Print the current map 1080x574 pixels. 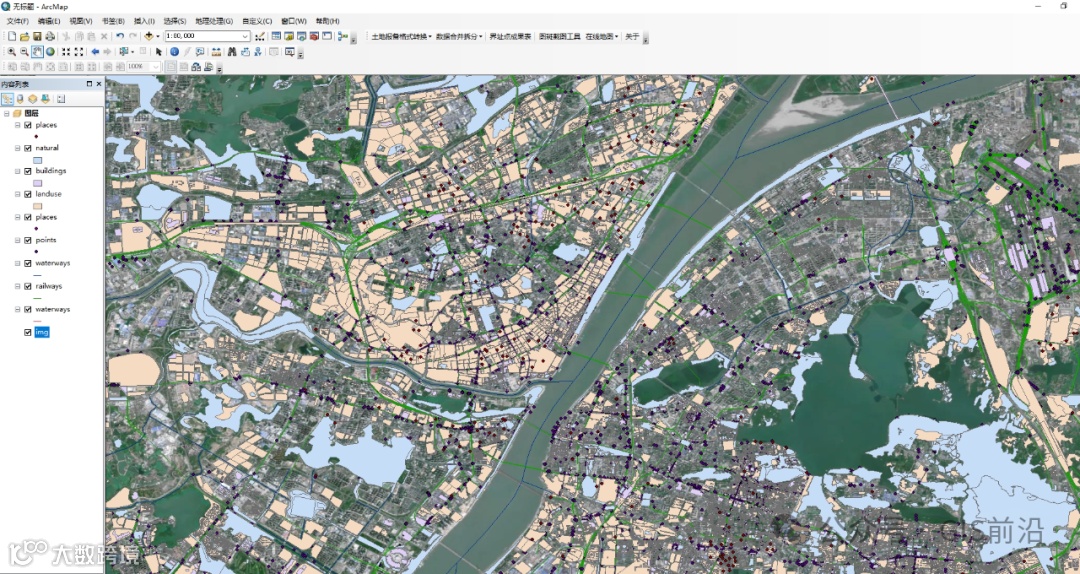50,36
